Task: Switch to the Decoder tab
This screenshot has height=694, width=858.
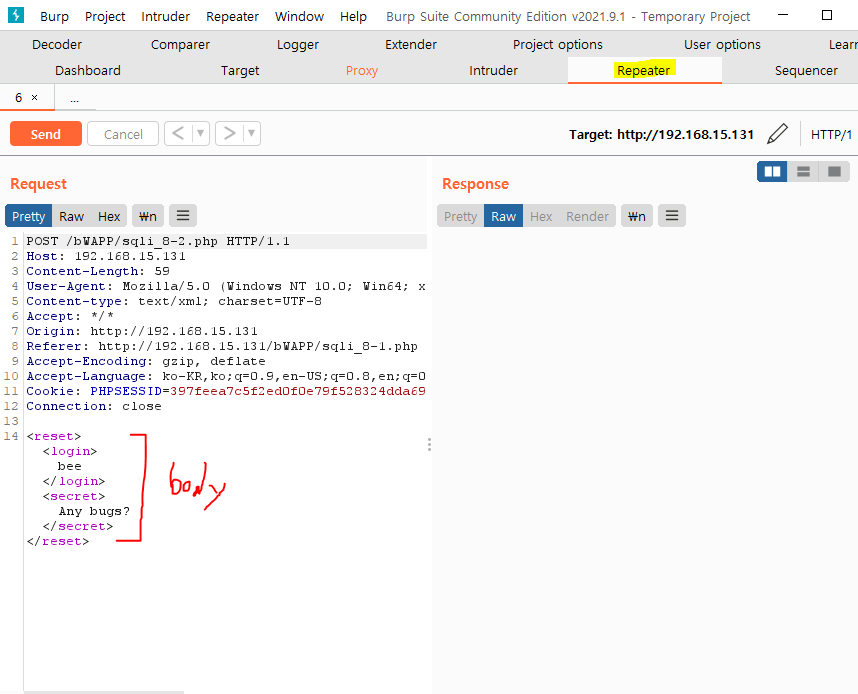Action: coord(57,44)
